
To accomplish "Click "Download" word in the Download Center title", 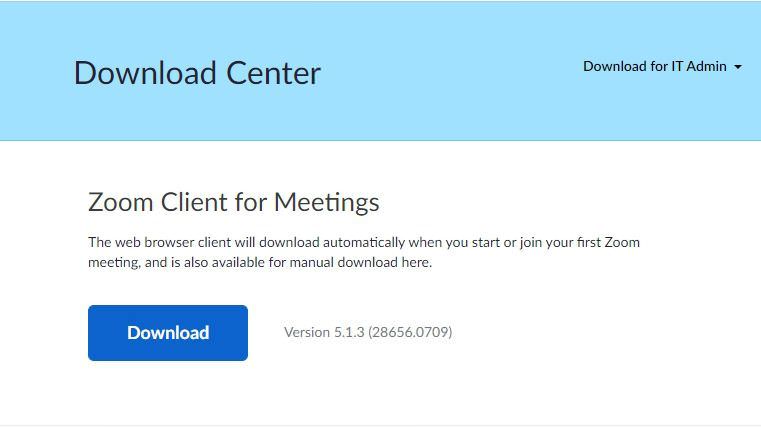I will tap(145, 73).
